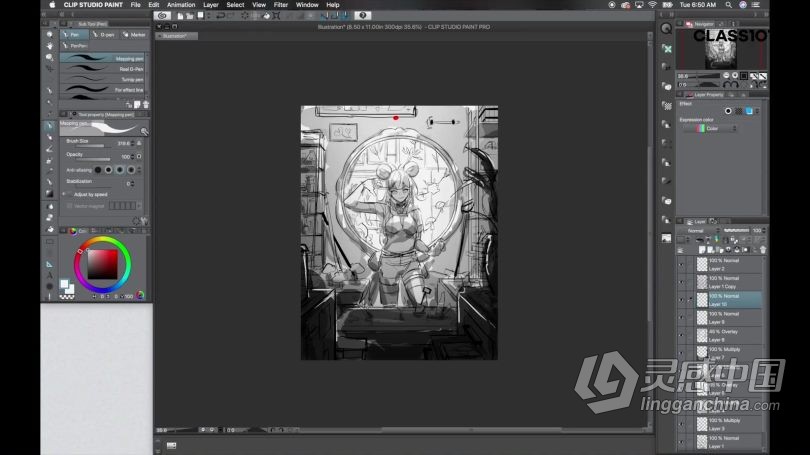Open the Filter menu
810x455 pixels.
pyautogui.click(x=281, y=5)
